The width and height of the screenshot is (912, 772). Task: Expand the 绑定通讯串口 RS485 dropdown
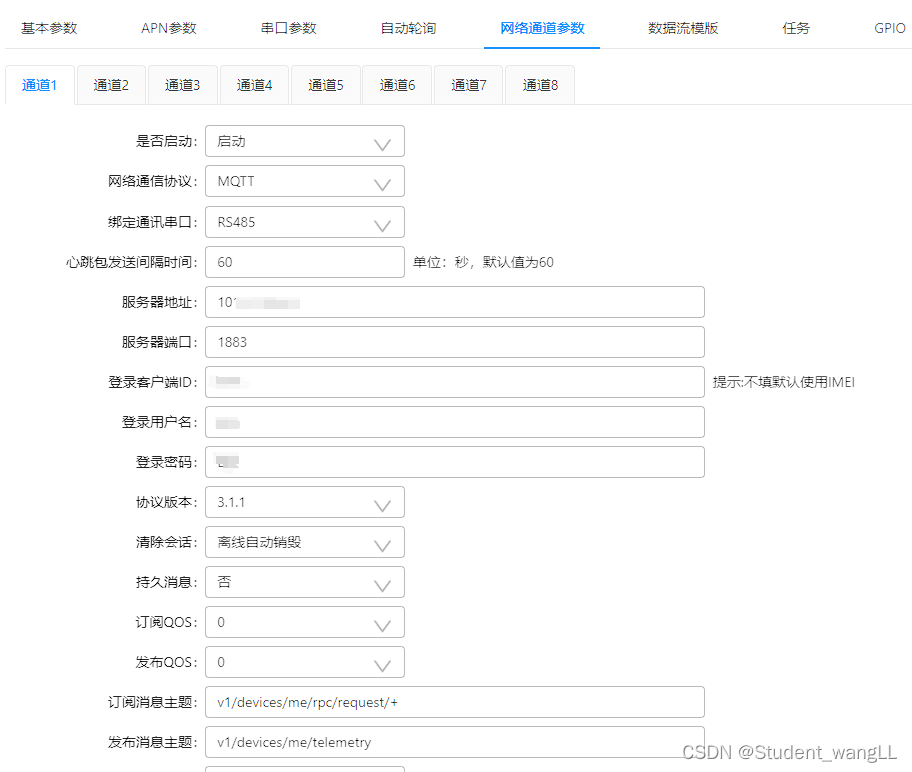304,222
